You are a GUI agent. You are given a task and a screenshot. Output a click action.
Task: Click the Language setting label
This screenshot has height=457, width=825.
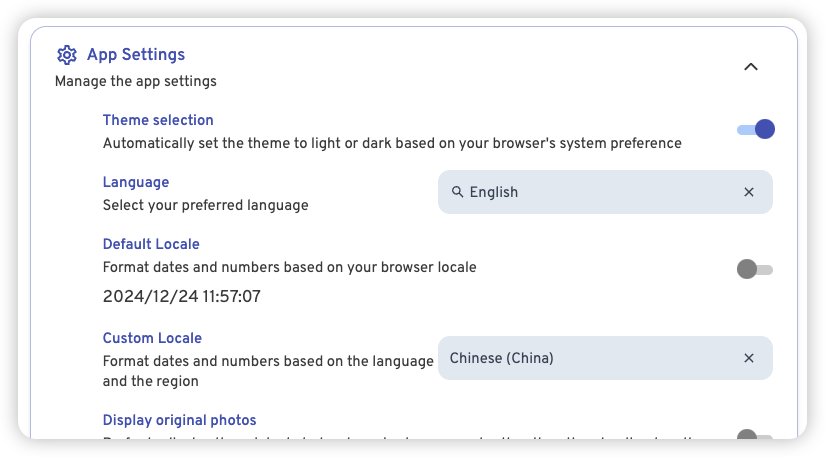click(136, 182)
